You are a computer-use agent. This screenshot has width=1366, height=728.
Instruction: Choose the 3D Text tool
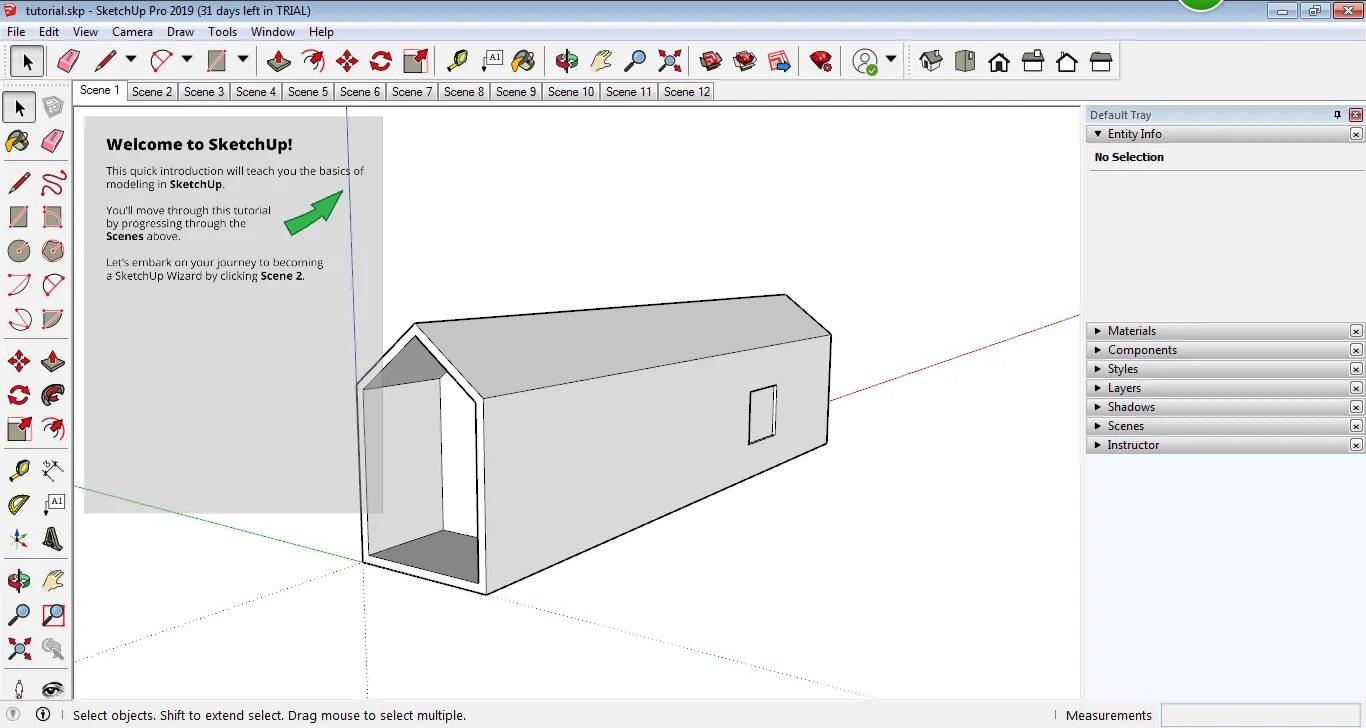pos(53,539)
